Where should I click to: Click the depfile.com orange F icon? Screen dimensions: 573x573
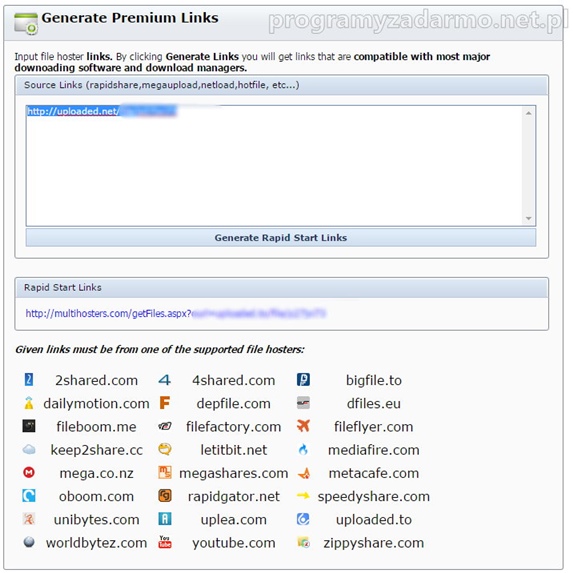(x=164, y=403)
